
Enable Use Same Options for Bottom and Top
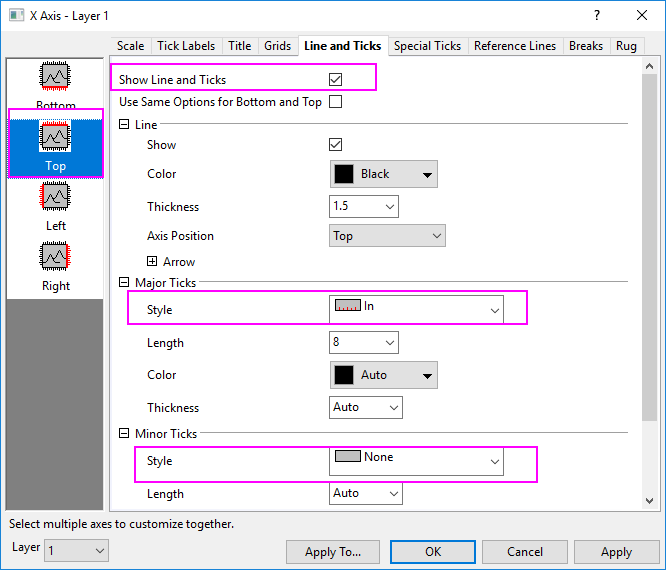(x=336, y=101)
